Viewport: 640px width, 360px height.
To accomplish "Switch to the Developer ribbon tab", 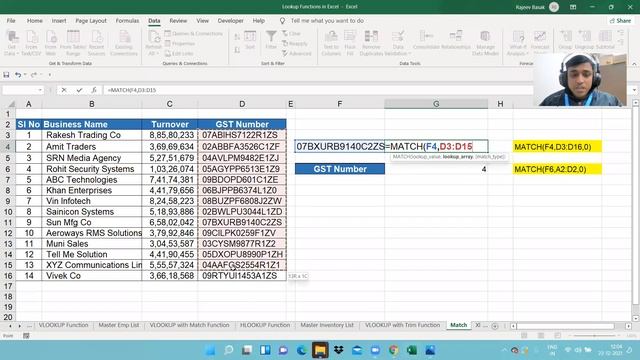I will click(231, 20).
